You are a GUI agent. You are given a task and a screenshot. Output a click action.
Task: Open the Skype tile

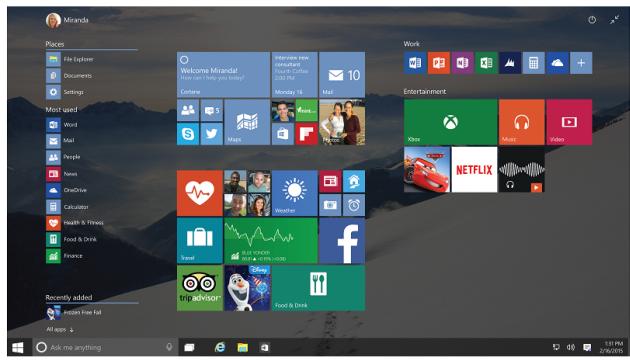point(188,134)
